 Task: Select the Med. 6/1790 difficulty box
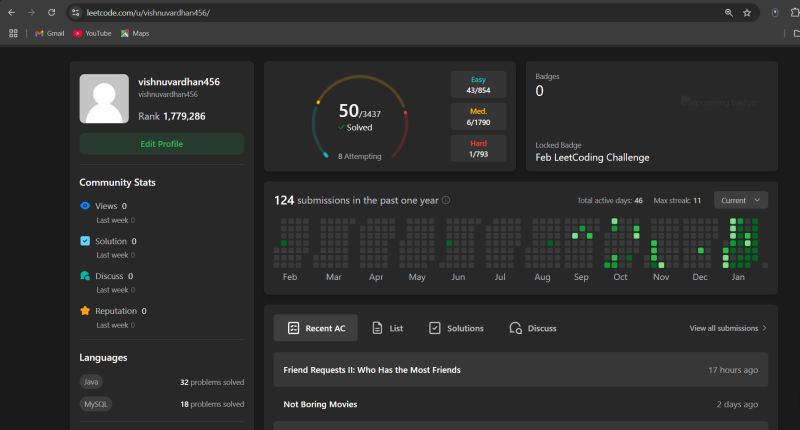[478, 116]
